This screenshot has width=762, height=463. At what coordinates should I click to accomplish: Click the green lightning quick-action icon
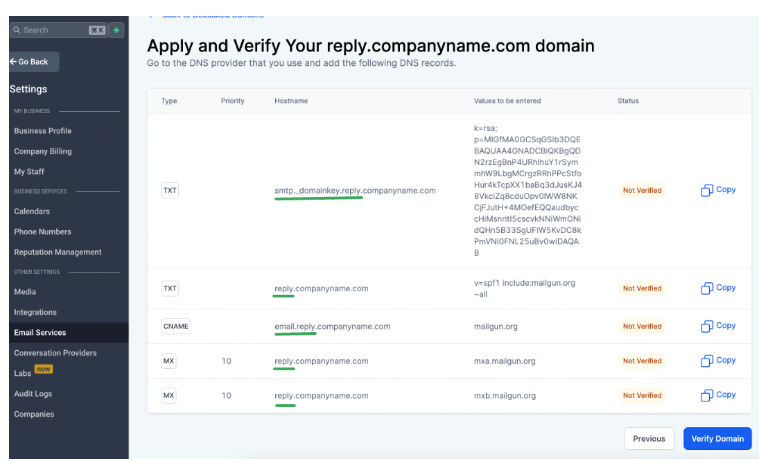click(x=117, y=30)
